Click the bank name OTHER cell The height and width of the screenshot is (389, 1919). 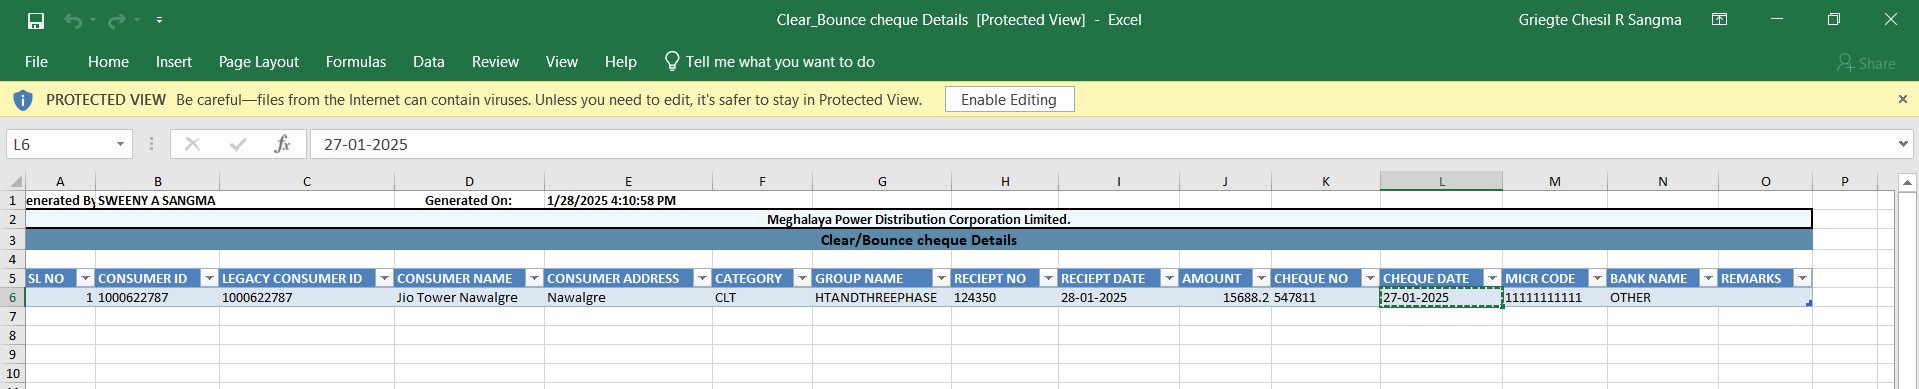point(1663,297)
